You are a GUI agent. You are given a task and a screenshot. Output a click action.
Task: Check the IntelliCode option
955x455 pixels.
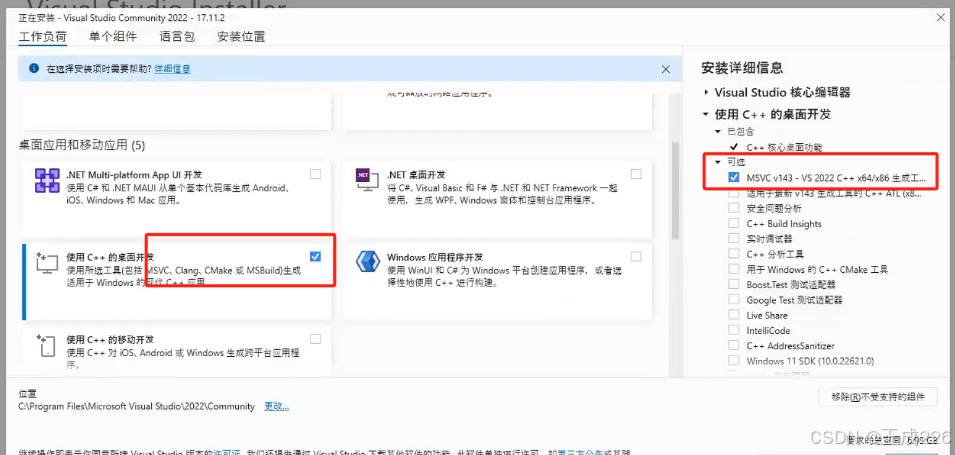coord(734,330)
